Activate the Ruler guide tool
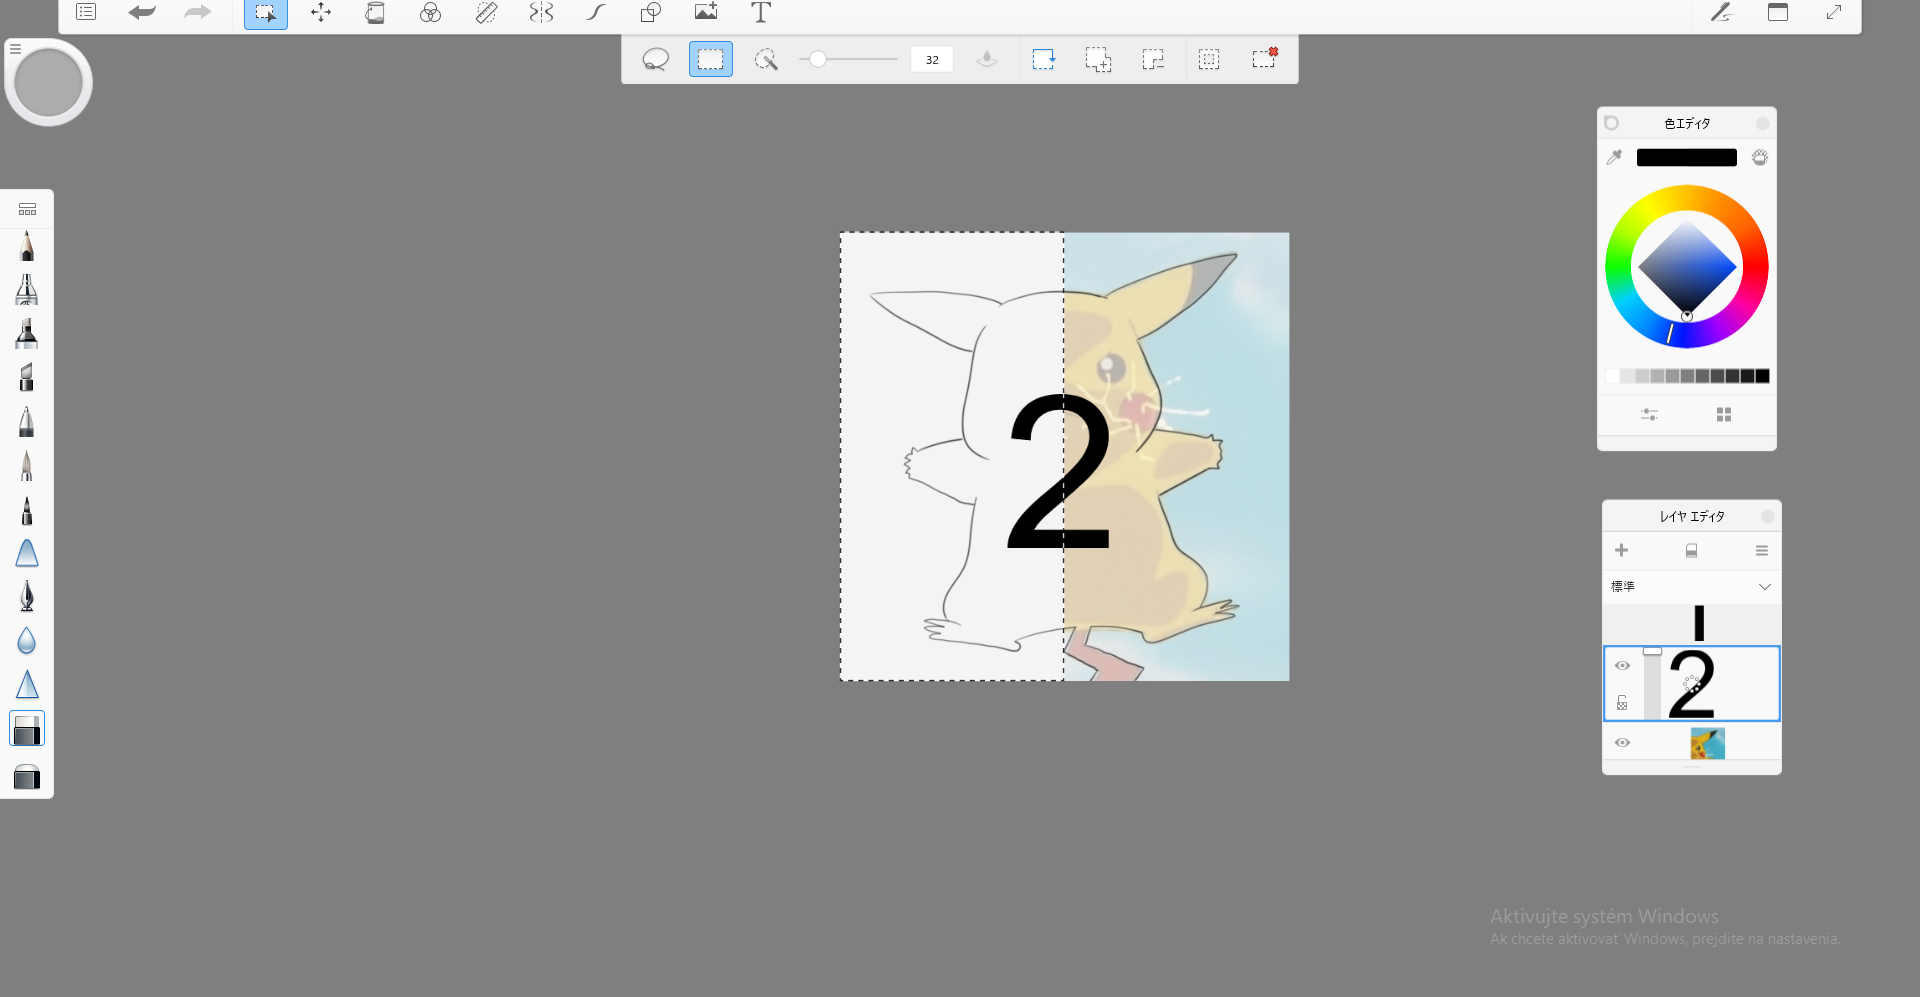This screenshot has height=997, width=1920. coord(486,12)
